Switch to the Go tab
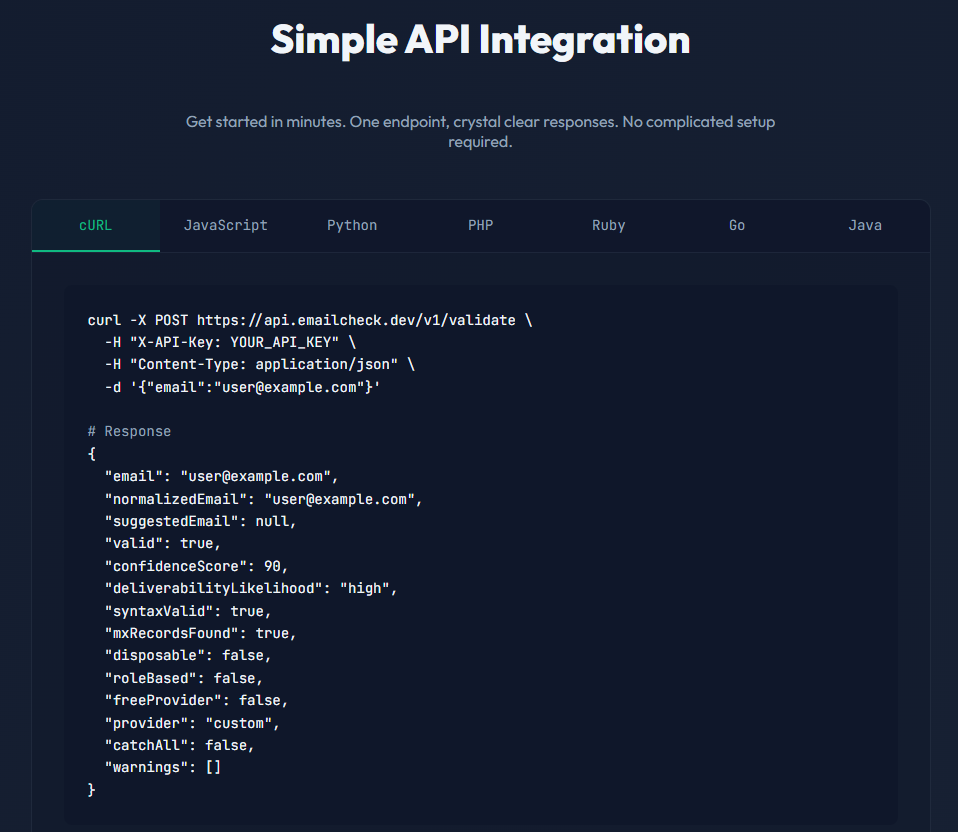 point(736,225)
